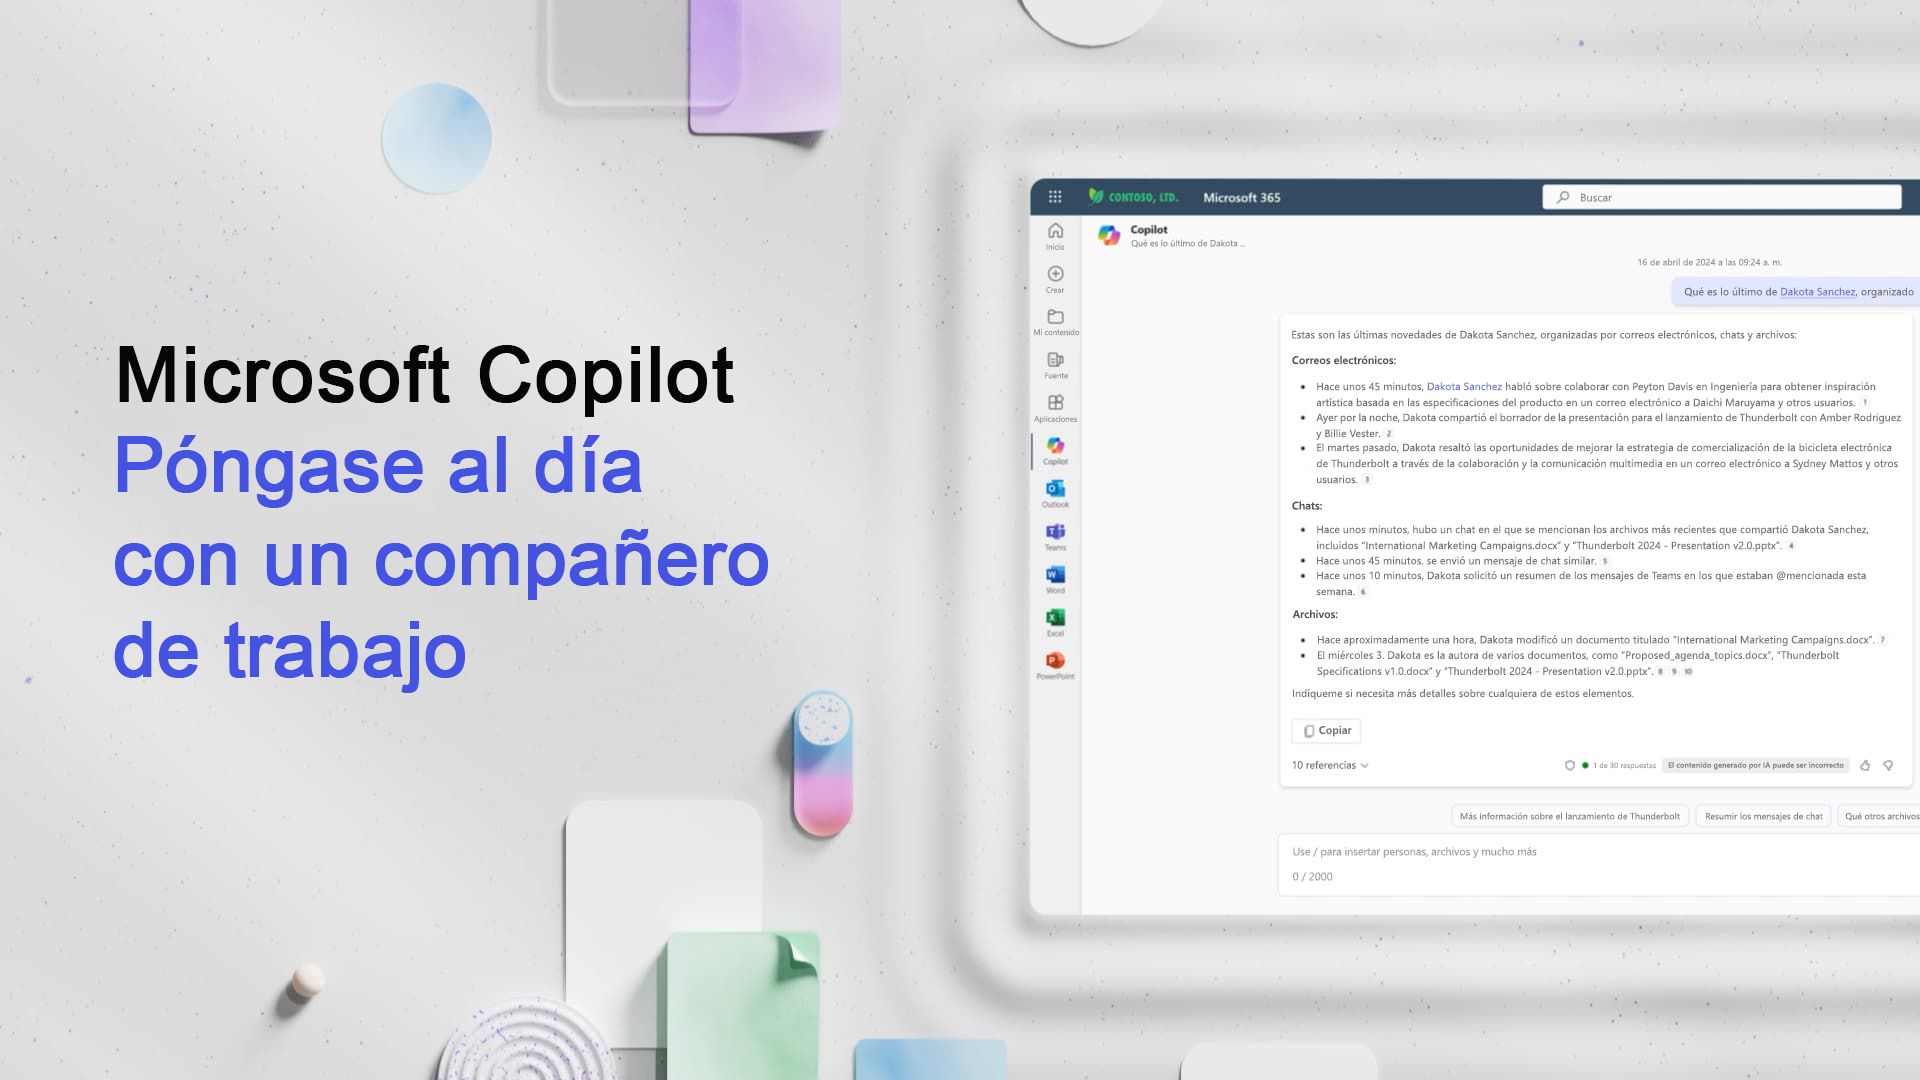Click Más información sobre lanzamiento de Thunderbolt

click(x=1569, y=815)
